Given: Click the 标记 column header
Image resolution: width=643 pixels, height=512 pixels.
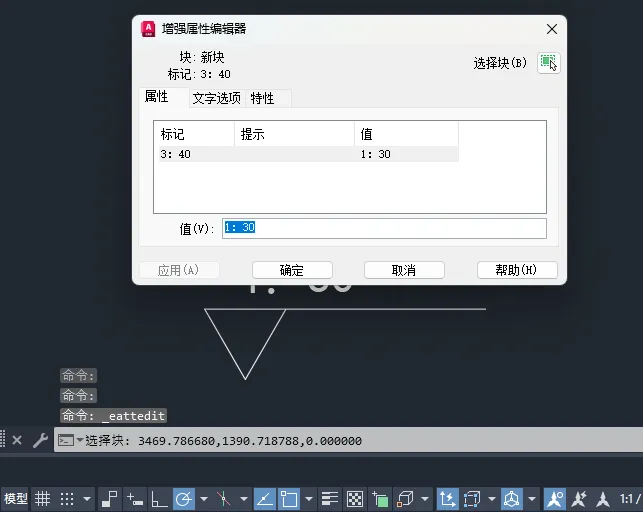Looking at the screenshot, I should point(196,134).
